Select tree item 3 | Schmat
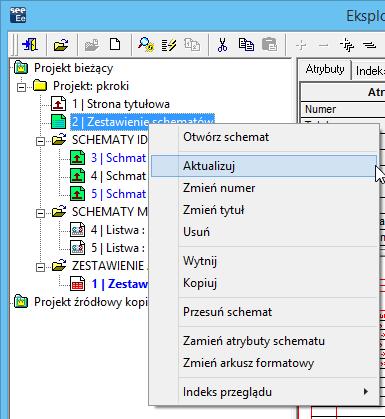 [x=118, y=158]
